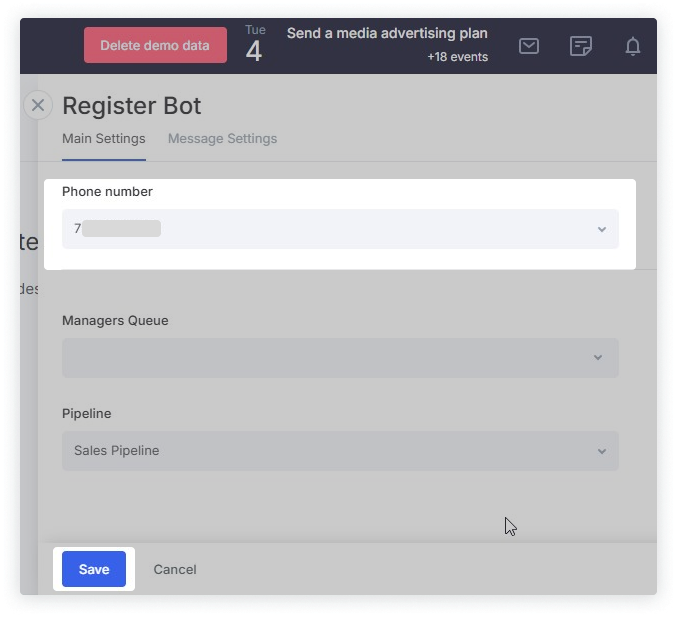Expand the Managers Queue dropdown
The image size is (677, 617).
[340, 357]
